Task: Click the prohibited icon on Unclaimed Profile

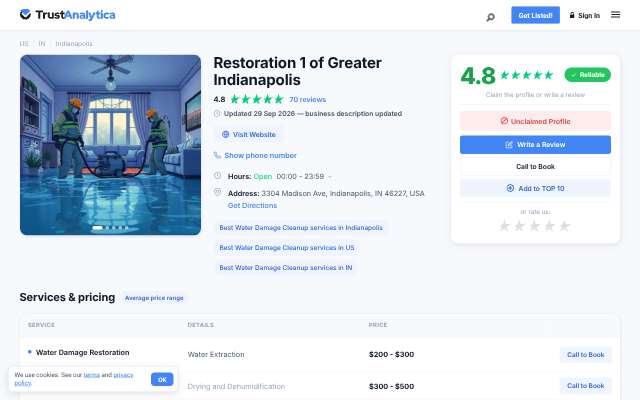Action: coord(504,121)
